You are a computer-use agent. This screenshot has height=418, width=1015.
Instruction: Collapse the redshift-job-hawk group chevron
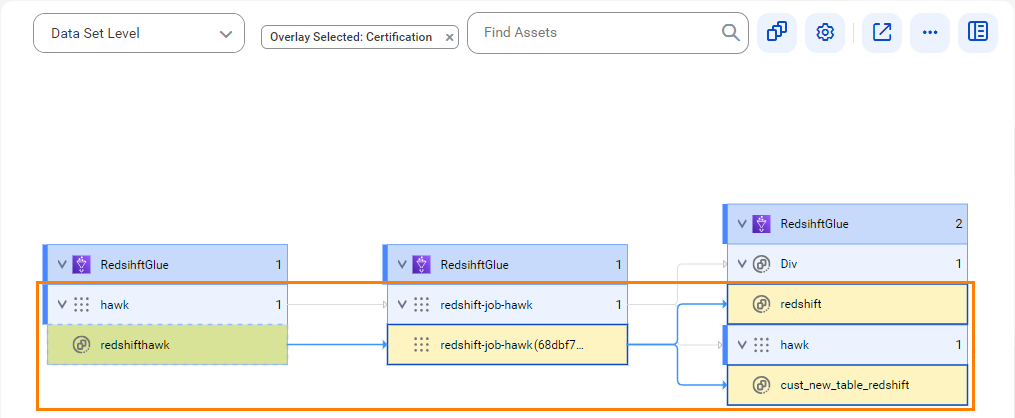click(x=403, y=304)
